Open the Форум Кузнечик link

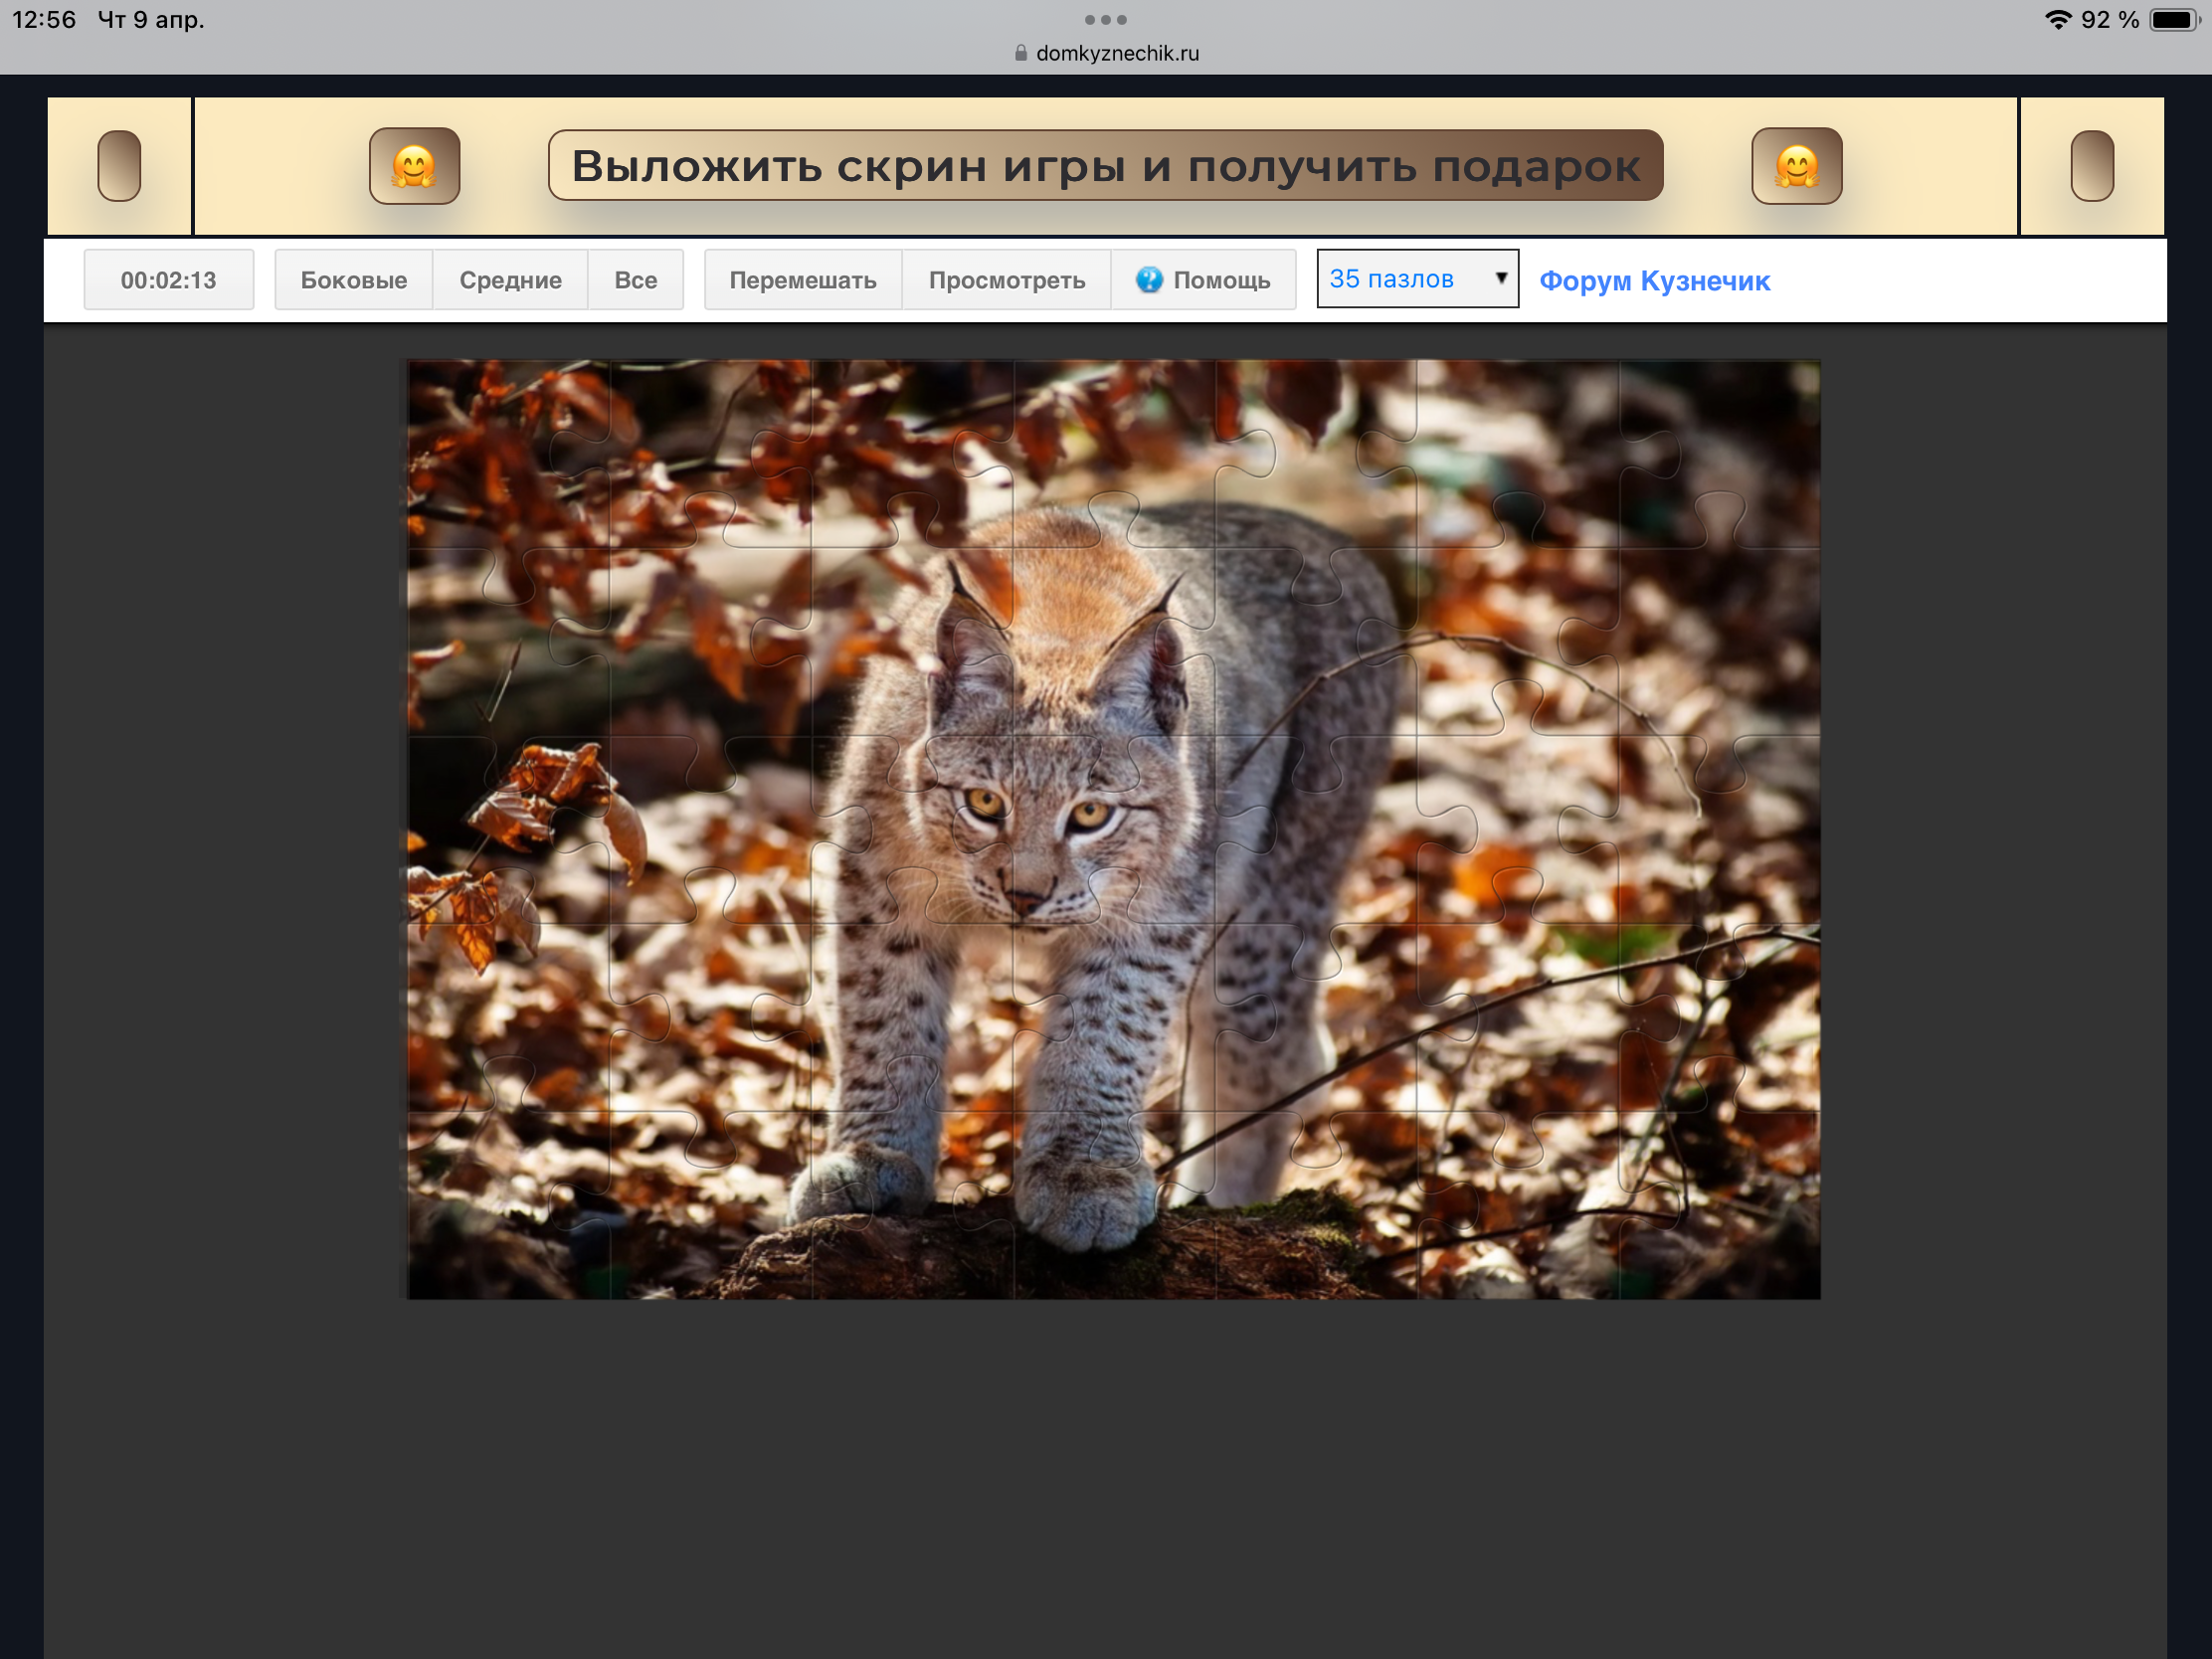point(1654,281)
